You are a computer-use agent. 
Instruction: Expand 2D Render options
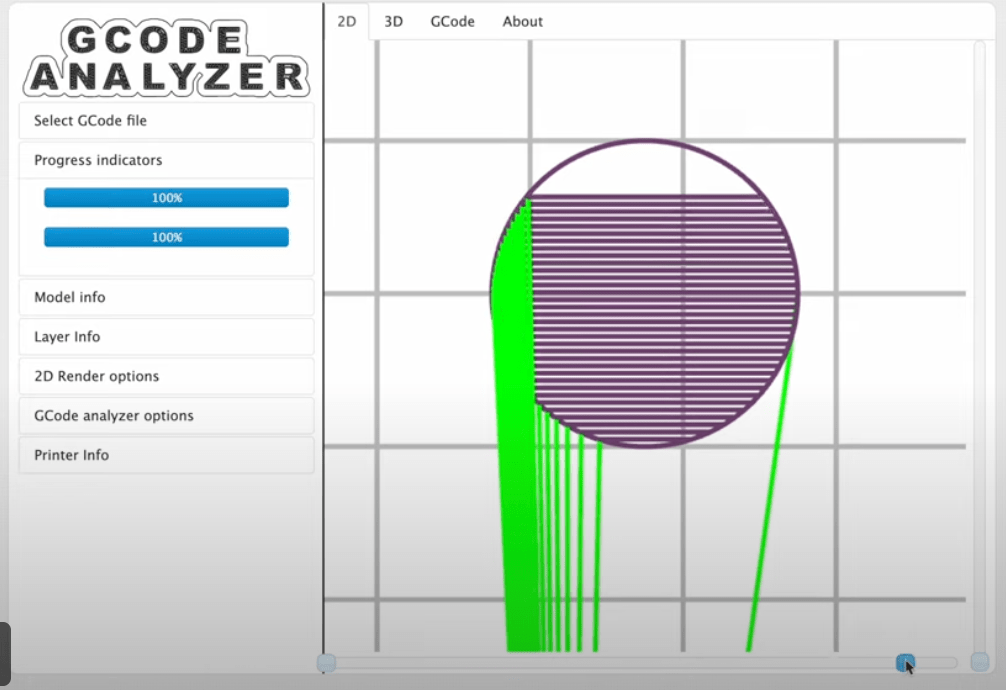(166, 376)
